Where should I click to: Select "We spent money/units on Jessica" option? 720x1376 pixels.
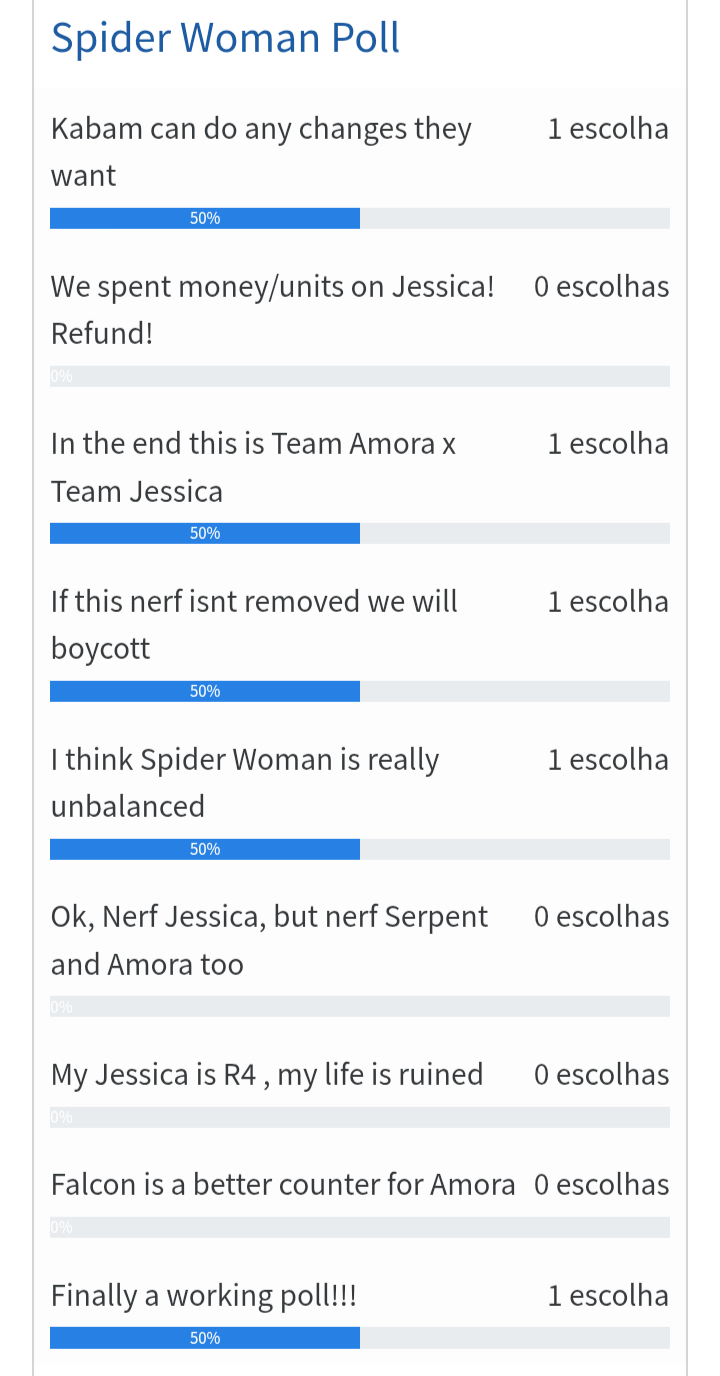click(x=272, y=309)
